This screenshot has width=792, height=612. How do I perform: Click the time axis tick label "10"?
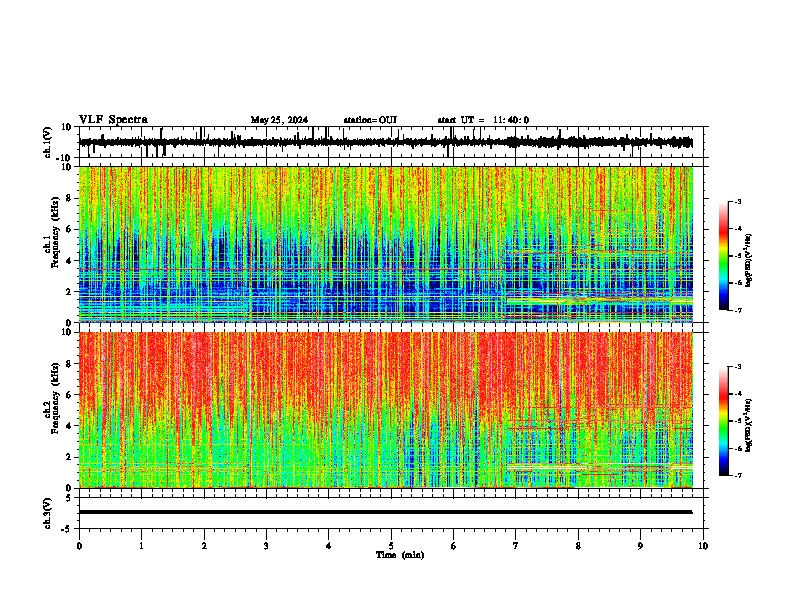click(703, 546)
